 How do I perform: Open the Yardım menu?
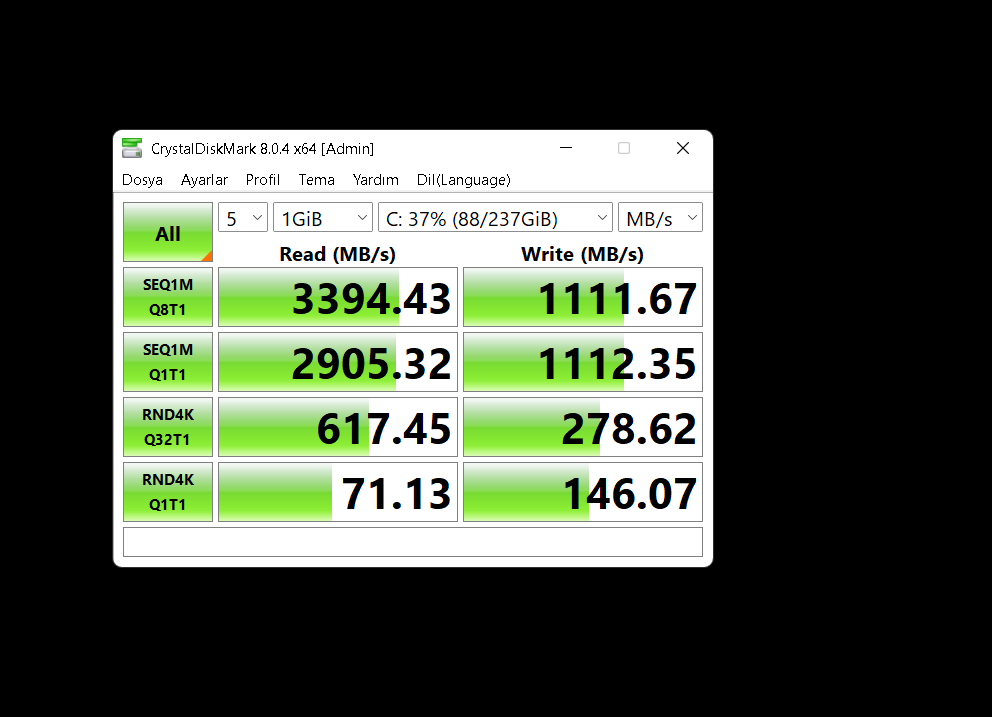tap(375, 180)
